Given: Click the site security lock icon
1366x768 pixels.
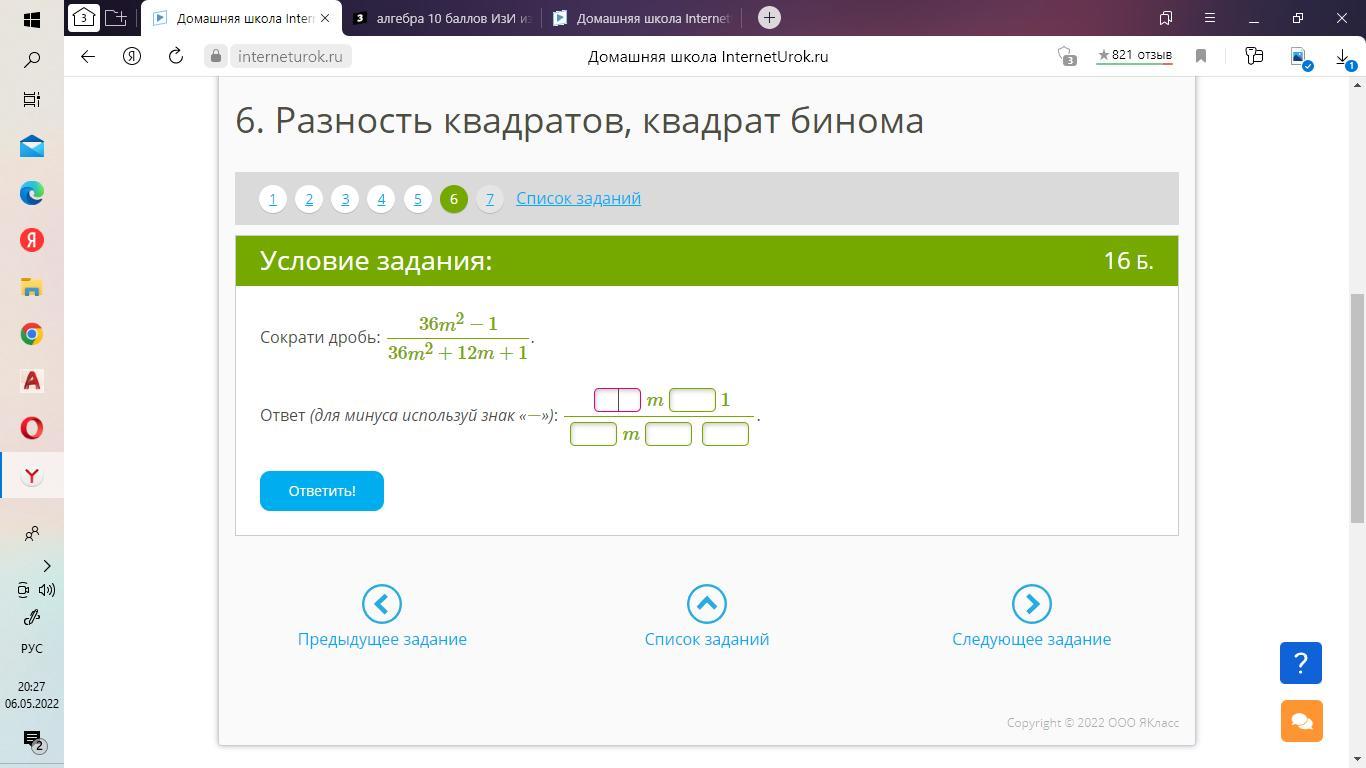Looking at the screenshot, I should [x=216, y=56].
